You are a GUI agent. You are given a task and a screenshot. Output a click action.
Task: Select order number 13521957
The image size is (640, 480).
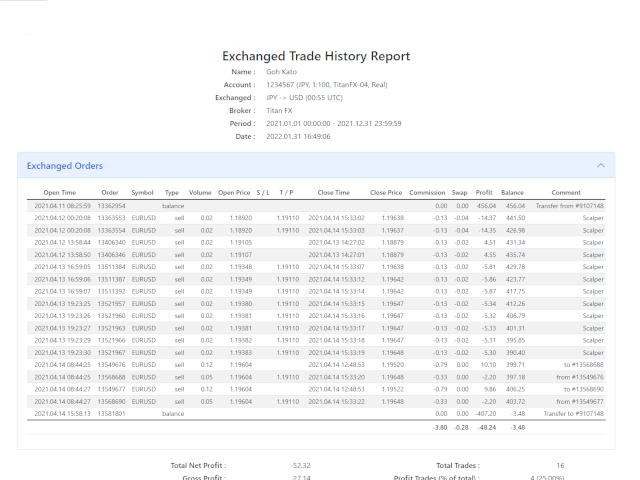111,304
